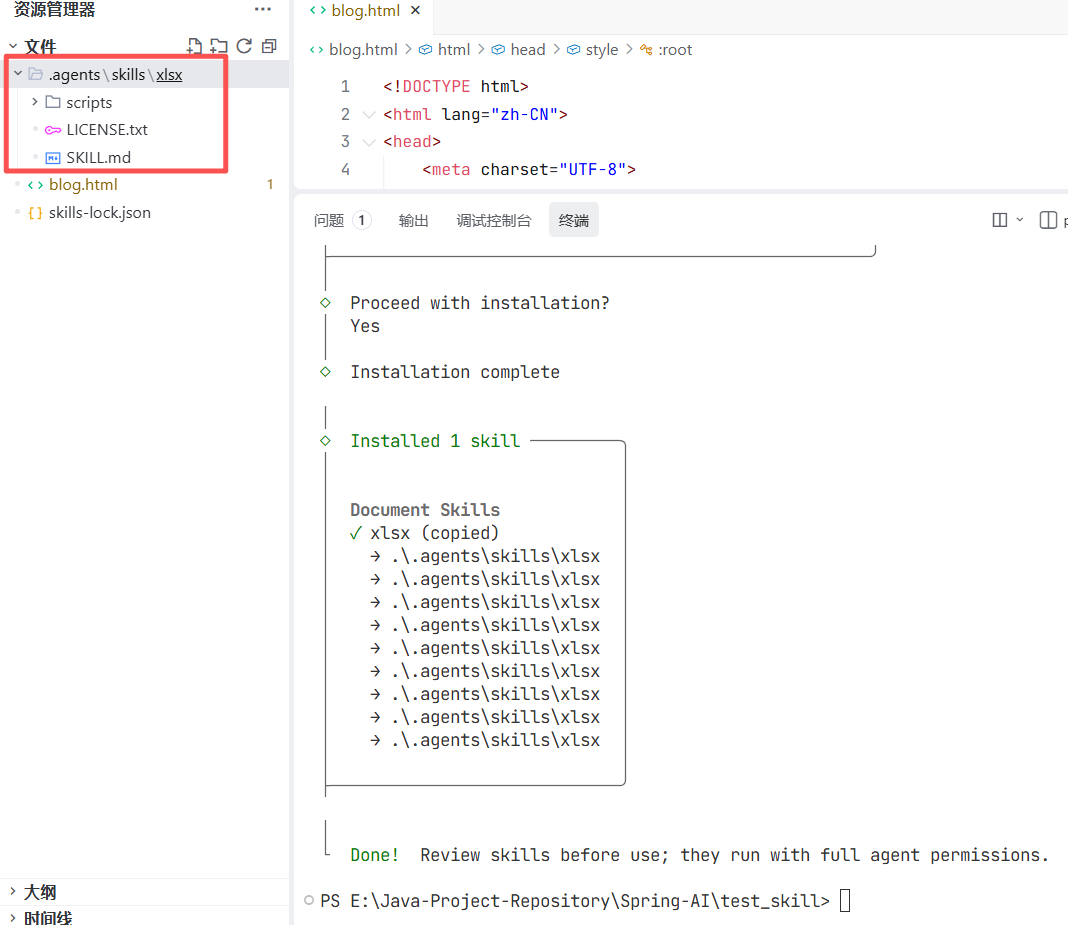
Task: Switch to the 调试控制台 panel tab
Action: (494, 220)
